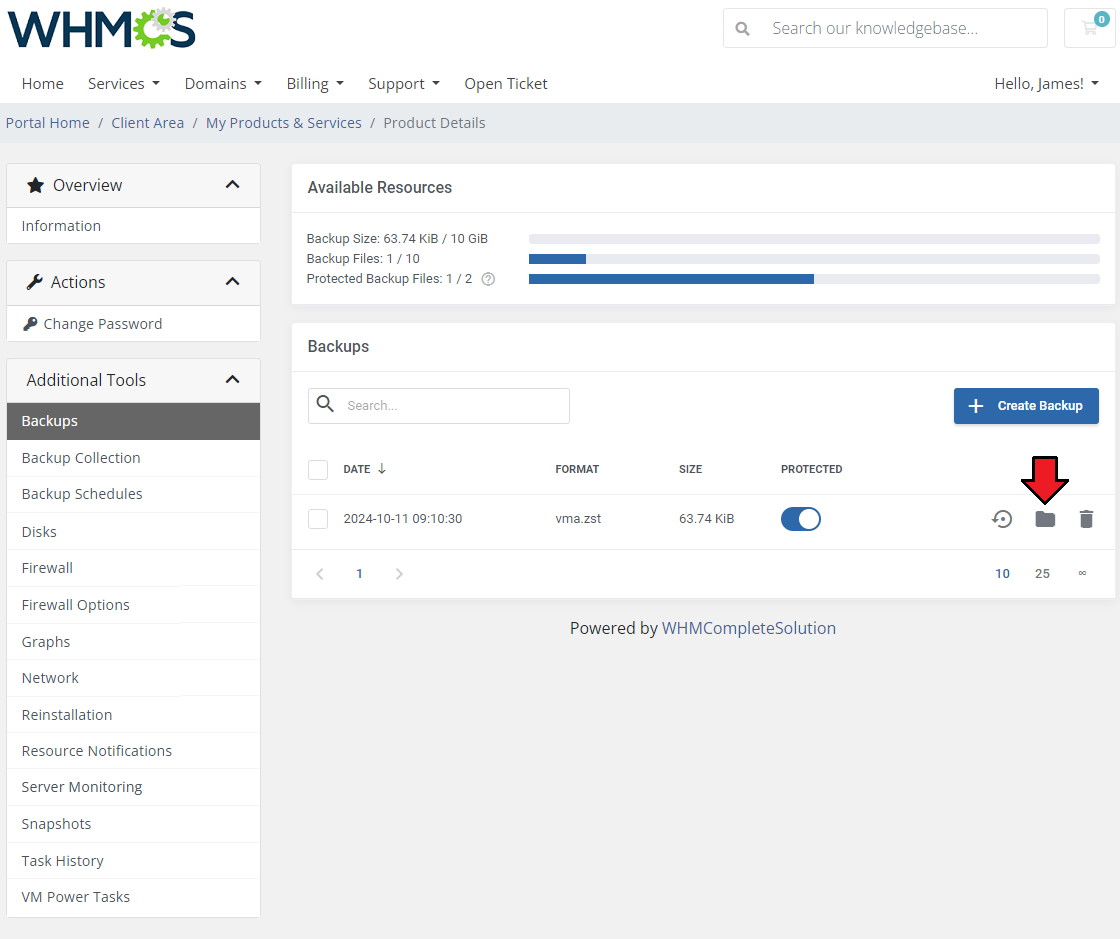Show 25 entries per page

(1042, 574)
